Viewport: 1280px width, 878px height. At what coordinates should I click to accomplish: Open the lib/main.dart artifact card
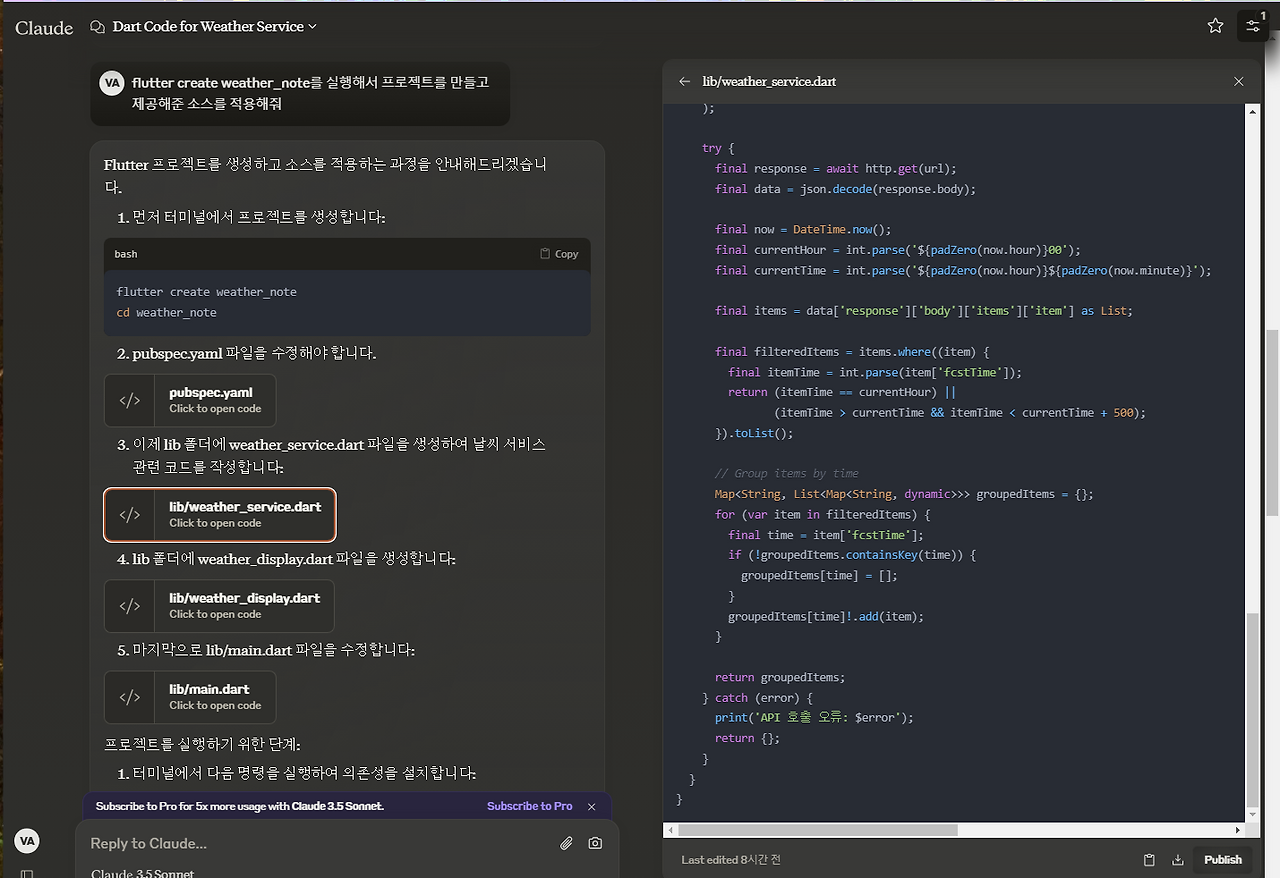click(x=190, y=696)
